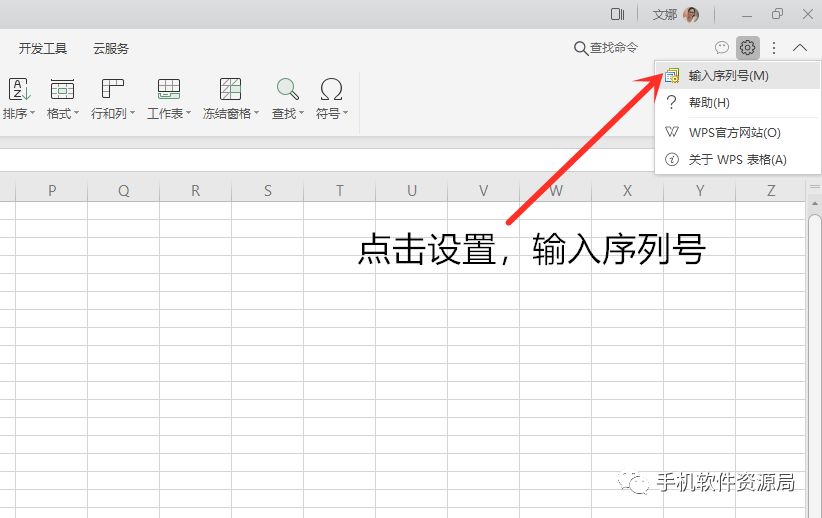Screen dimensions: 822x518
Task: Open the 格式 dropdown arrow
Action: pyautogui.click(x=77, y=113)
